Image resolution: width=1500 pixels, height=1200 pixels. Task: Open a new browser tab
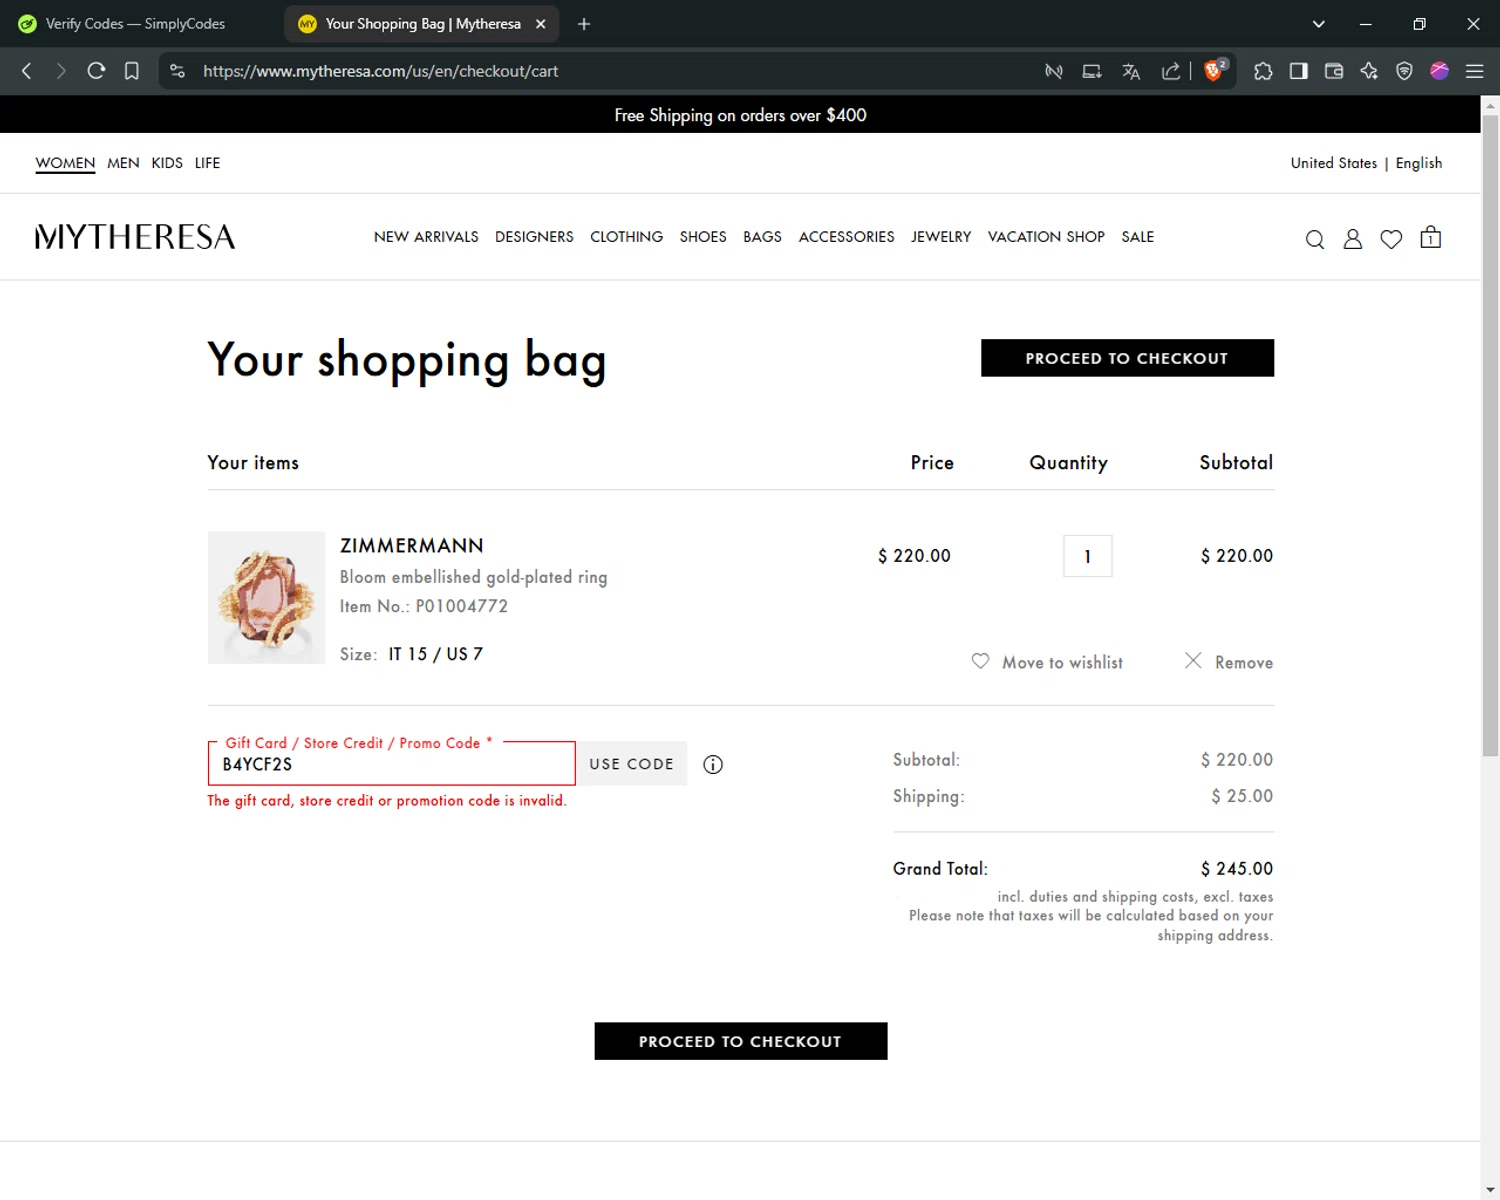point(584,24)
